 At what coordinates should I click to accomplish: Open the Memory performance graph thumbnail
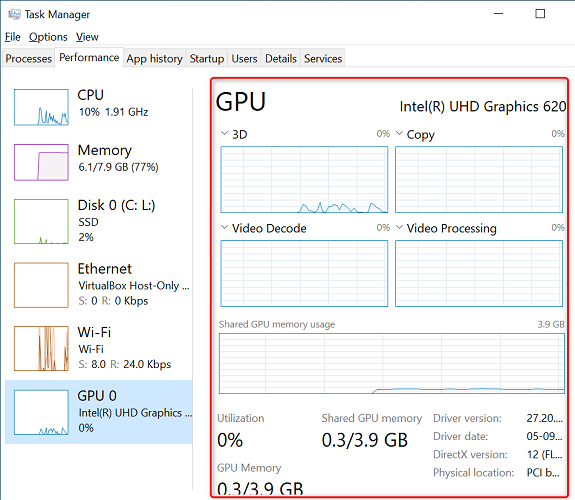pyautogui.click(x=41, y=162)
